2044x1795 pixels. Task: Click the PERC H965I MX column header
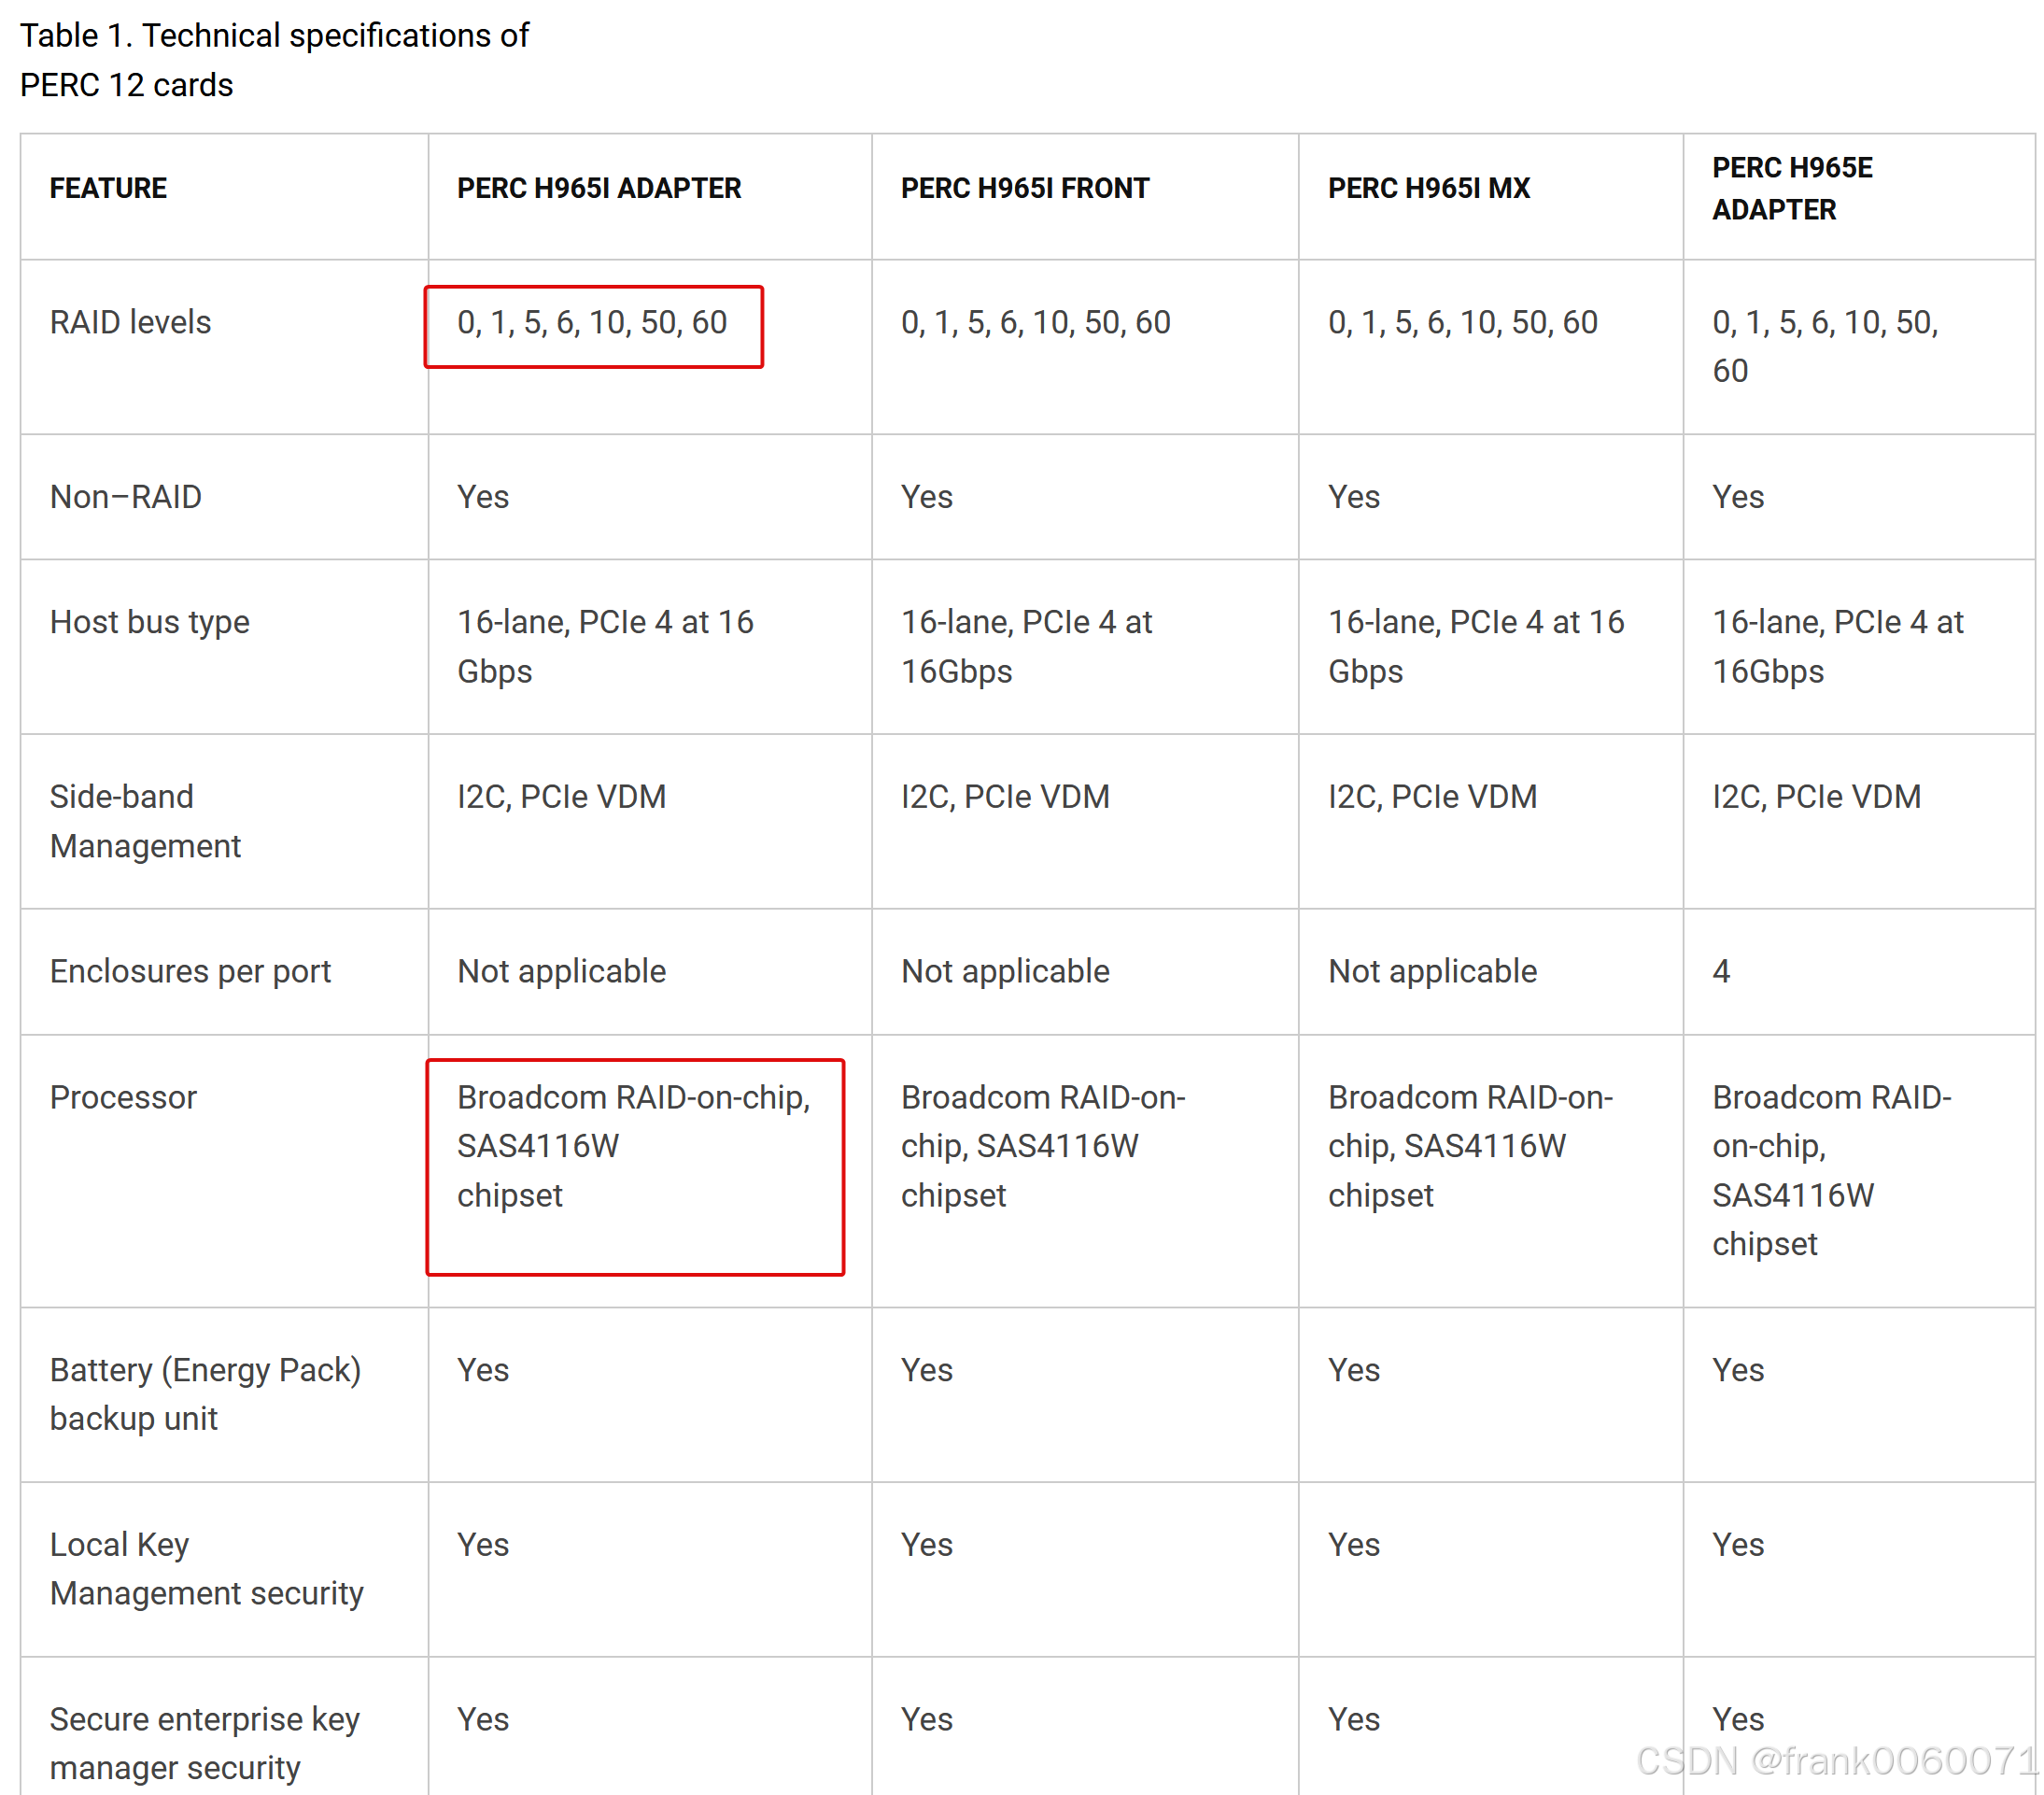1428,188
